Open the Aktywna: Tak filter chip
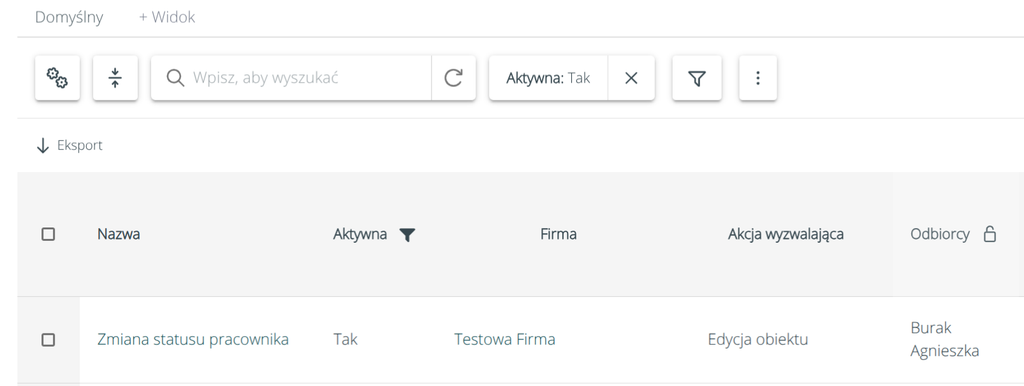 point(548,78)
